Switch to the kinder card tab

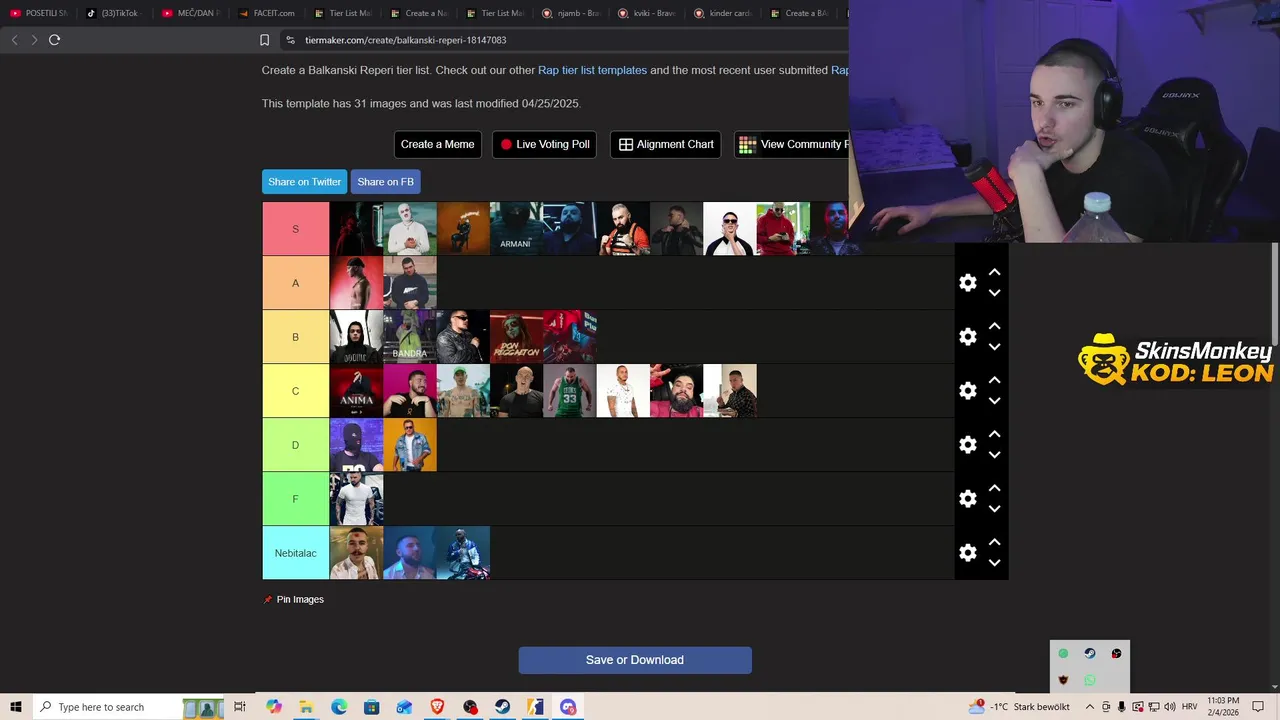(x=722, y=13)
